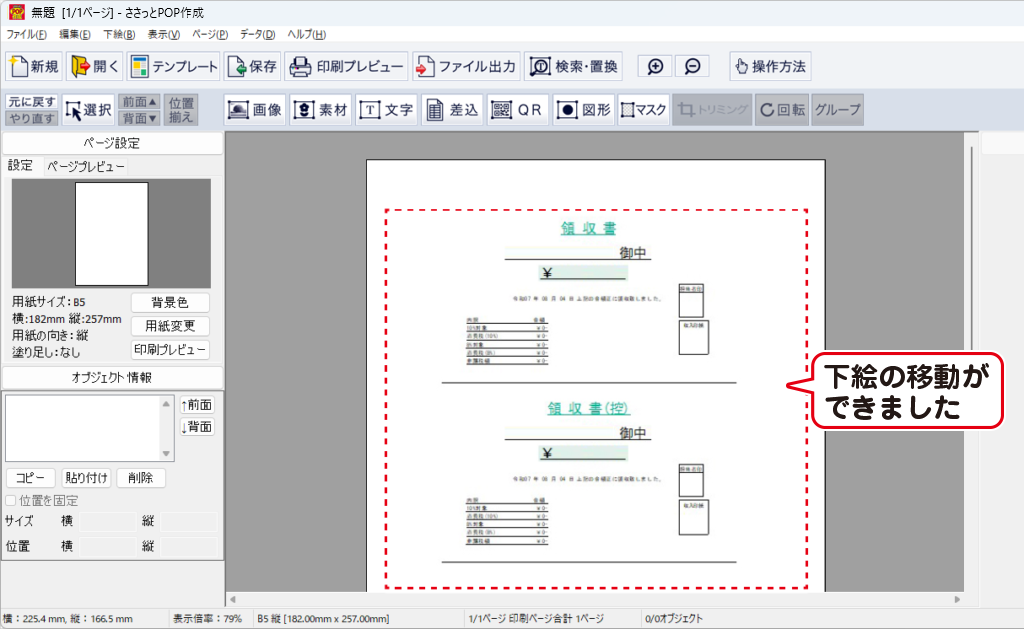
Task: Open a file with 開く icon
Action: pos(94,67)
